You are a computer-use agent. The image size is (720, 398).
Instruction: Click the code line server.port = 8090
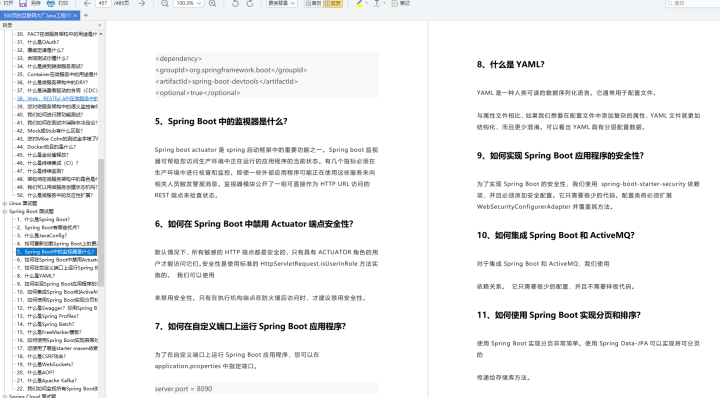pyautogui.click(x=184, y=389)
